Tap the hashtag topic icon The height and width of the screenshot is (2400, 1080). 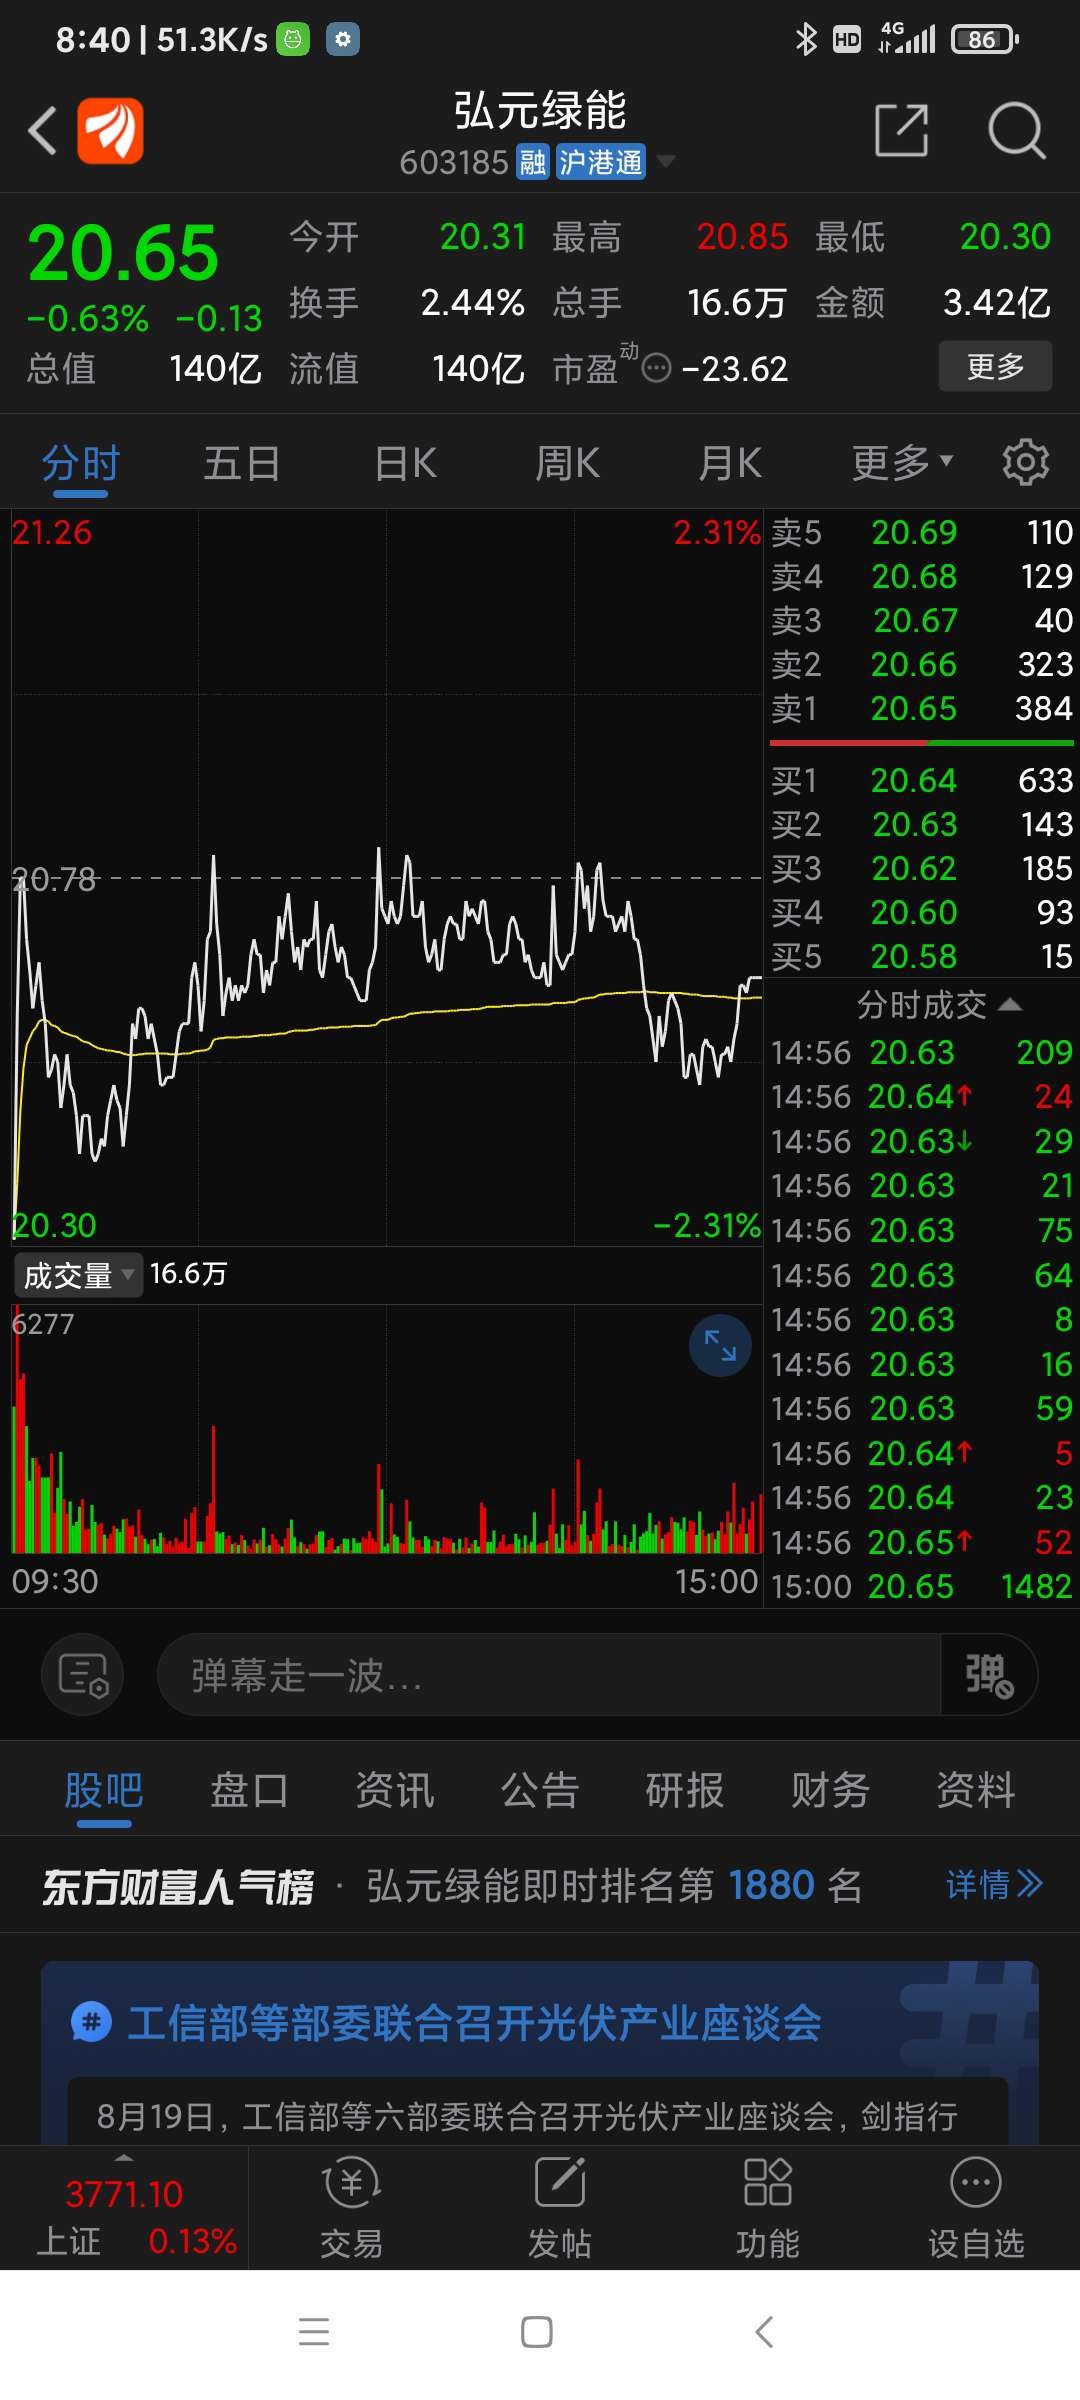click(x=91, y=2022)
